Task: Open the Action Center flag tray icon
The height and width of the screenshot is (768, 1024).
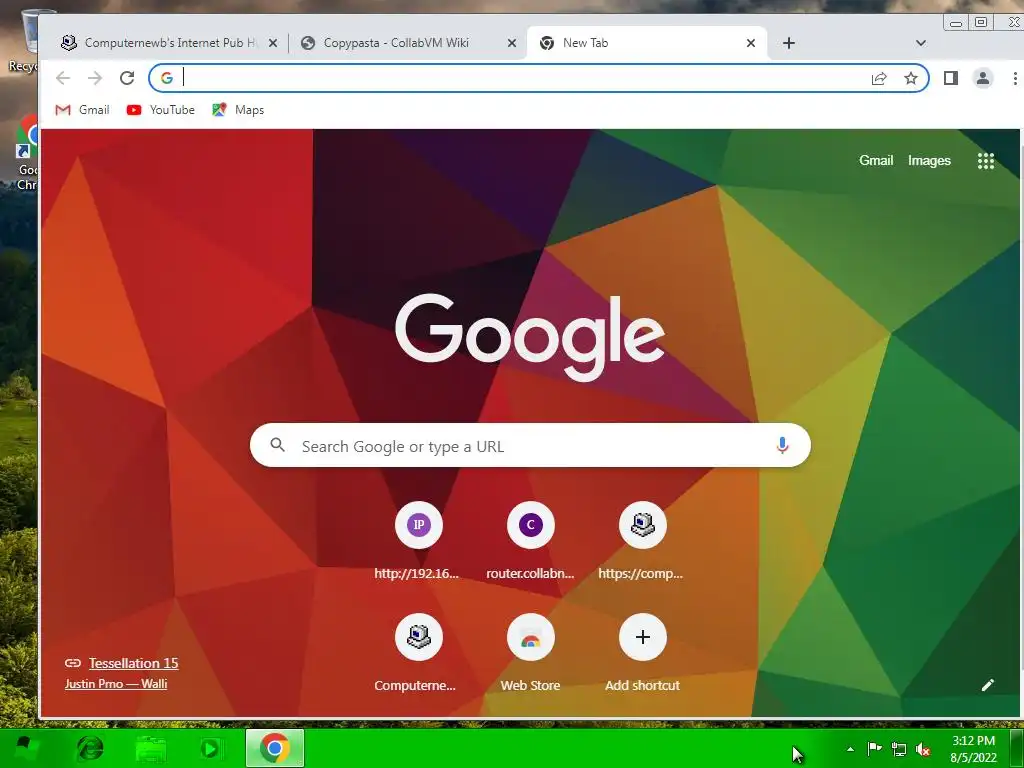Action: coord(874,749)
